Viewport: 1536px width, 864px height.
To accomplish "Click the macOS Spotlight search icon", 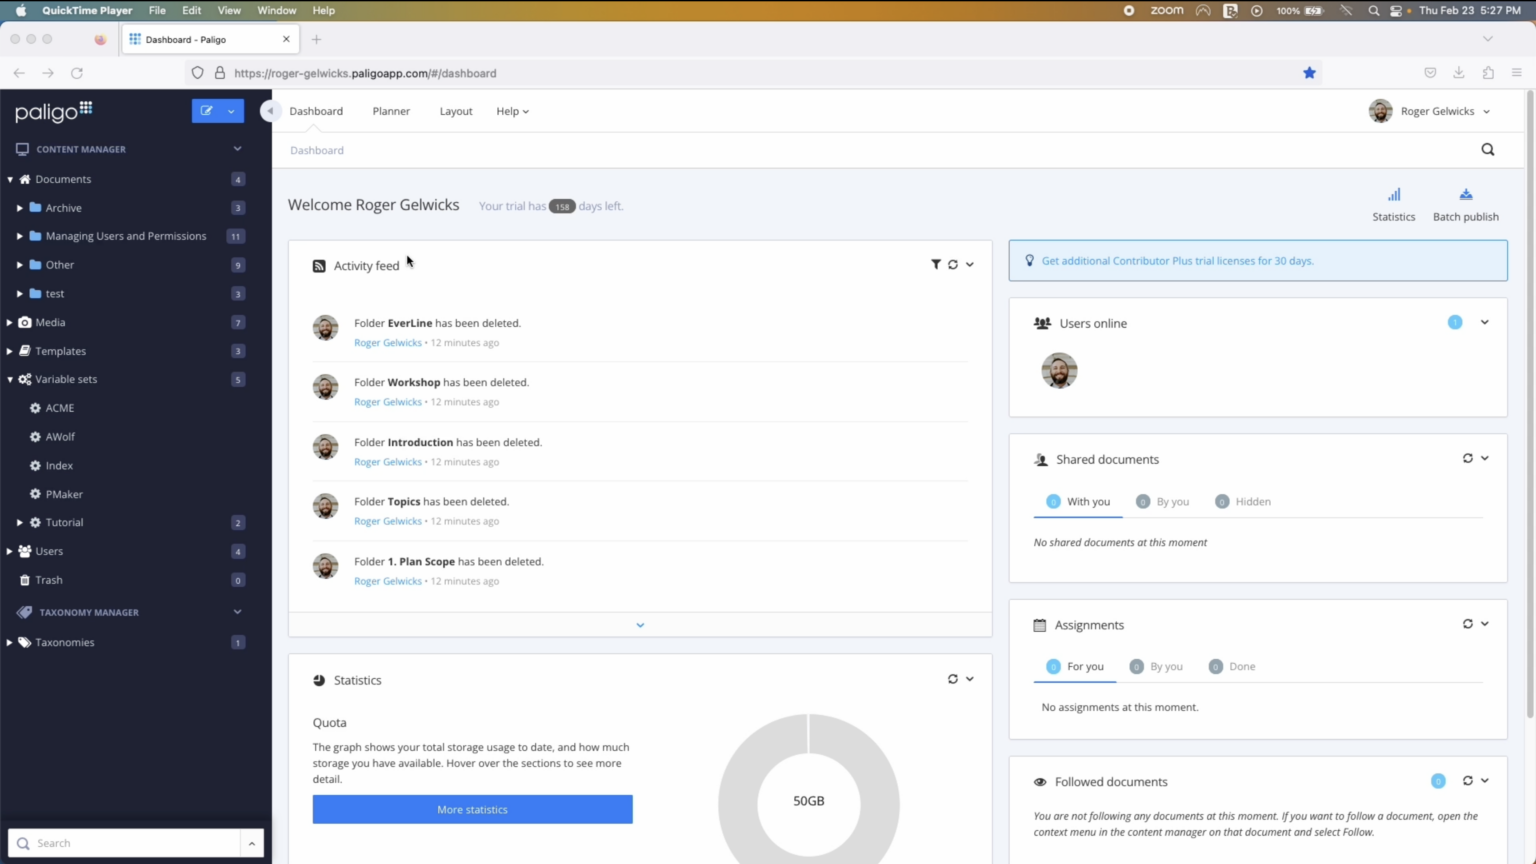I will pos(1374,10).
